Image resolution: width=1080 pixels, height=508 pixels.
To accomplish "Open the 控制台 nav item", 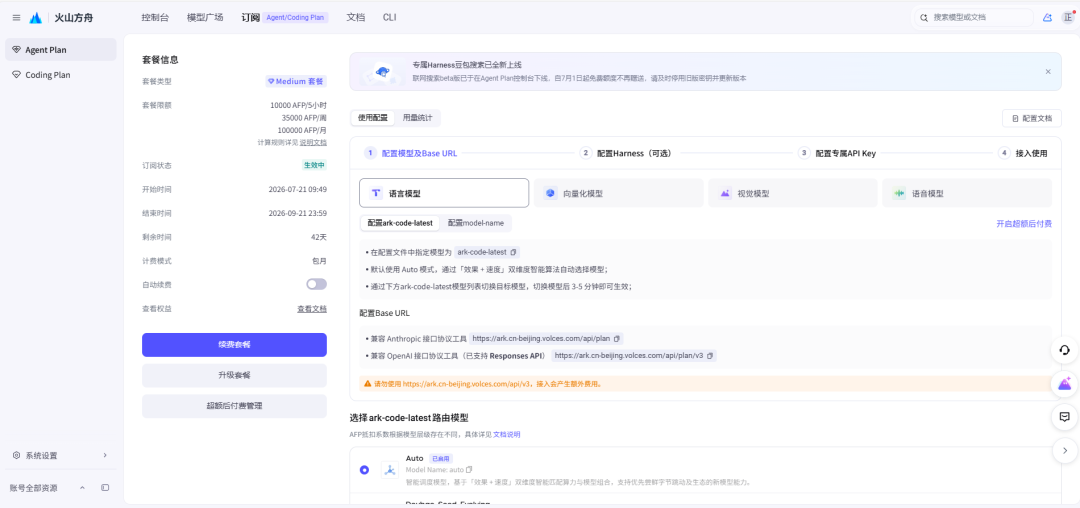I will click(x=155, y=18).
